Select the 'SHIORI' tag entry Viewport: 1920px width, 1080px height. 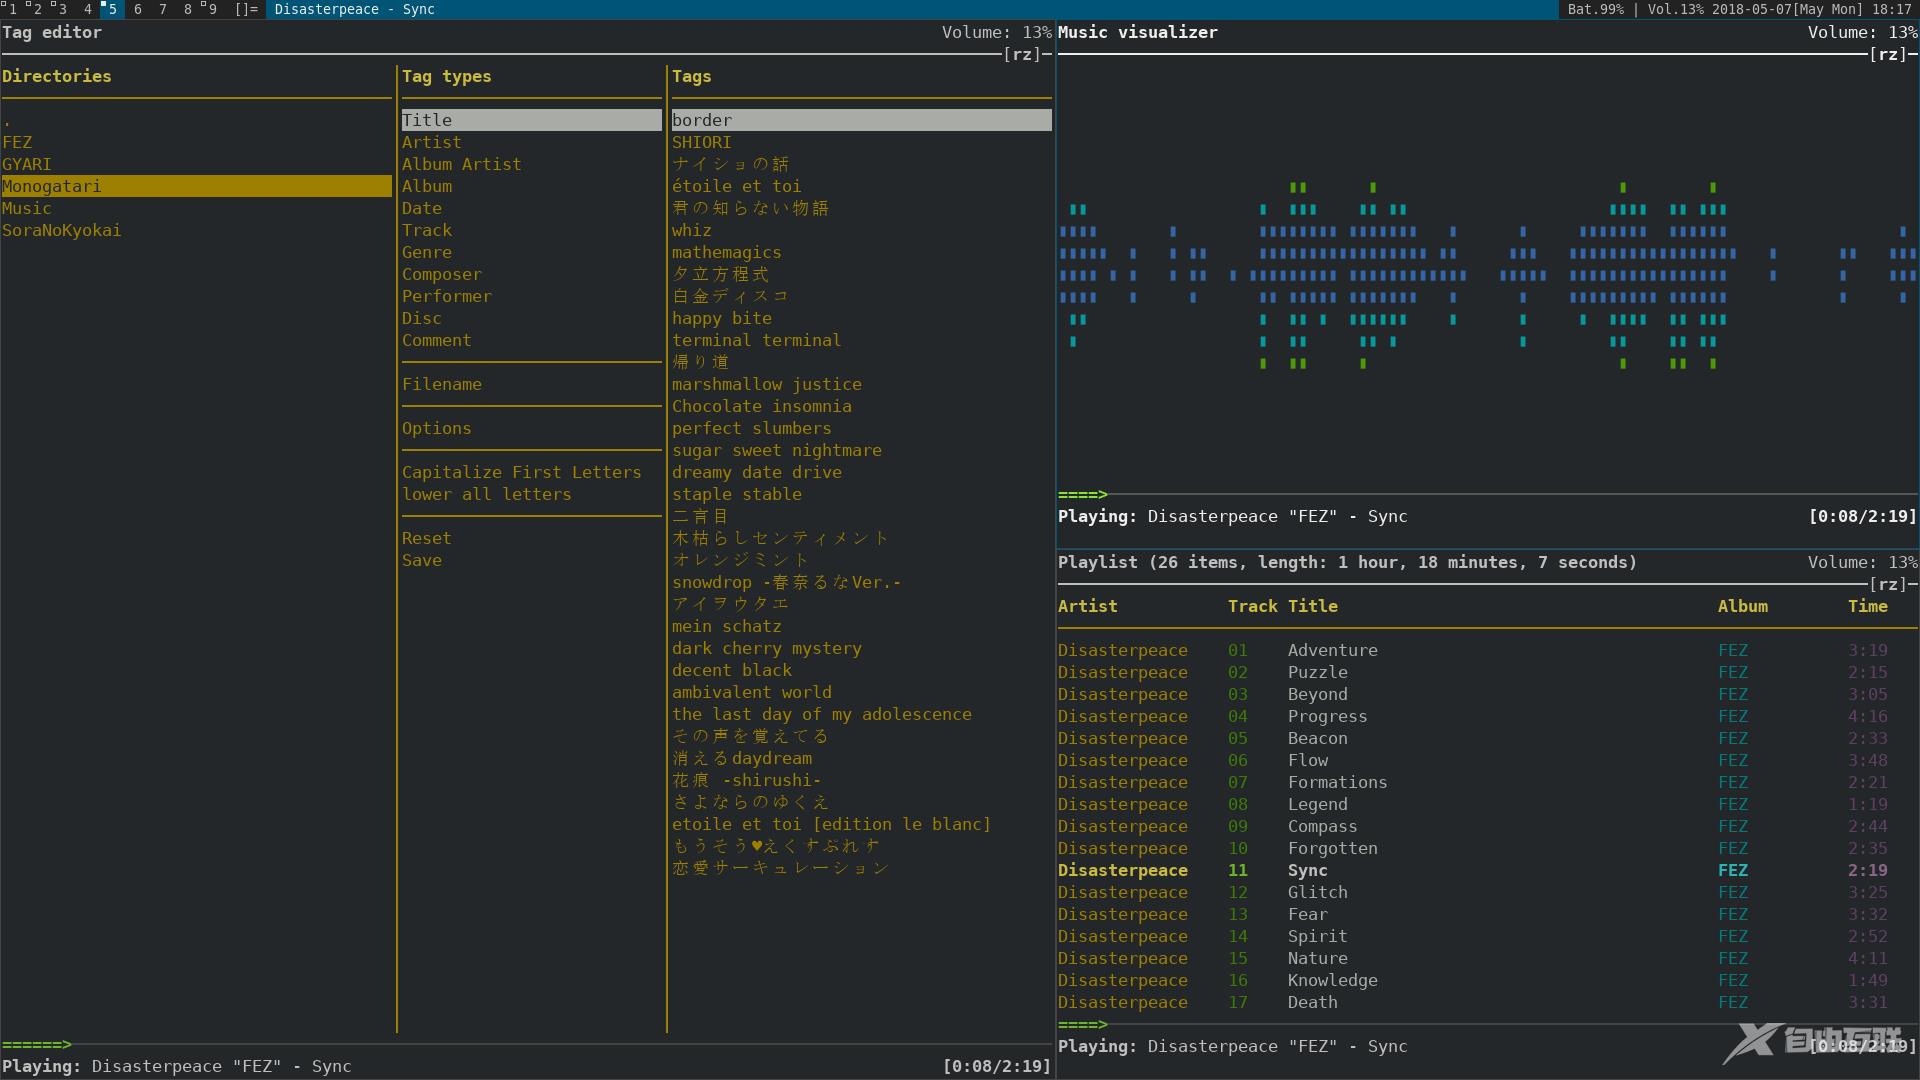pos(862,142)
